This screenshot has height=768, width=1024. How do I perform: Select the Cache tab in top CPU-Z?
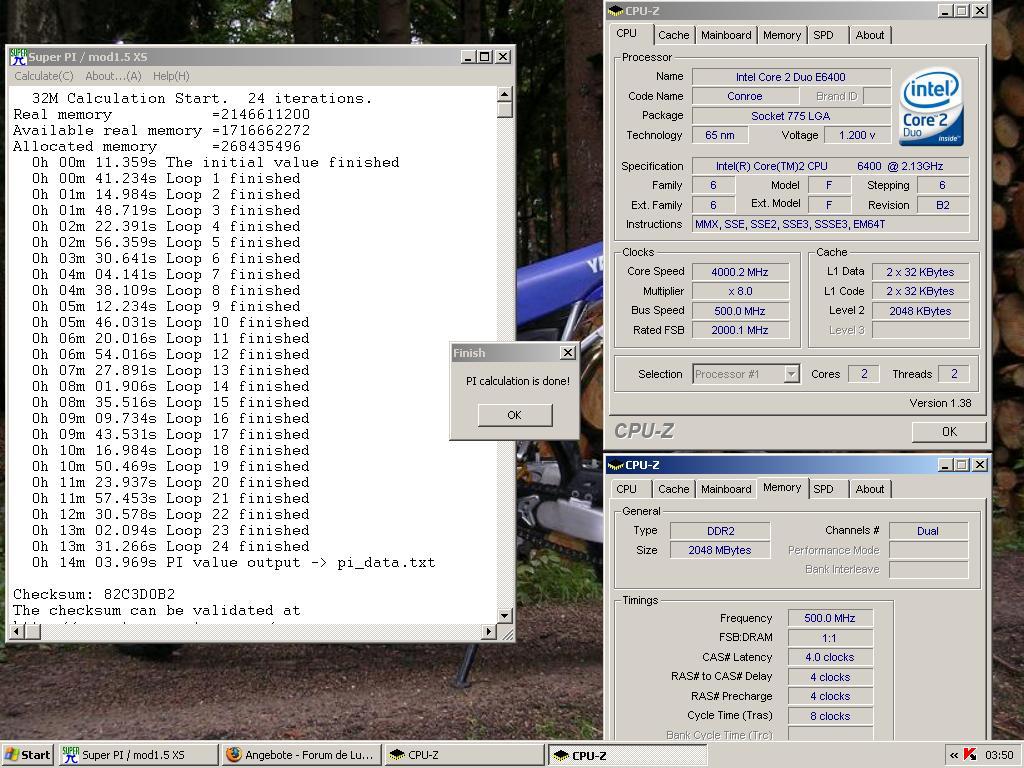[673, 35]
